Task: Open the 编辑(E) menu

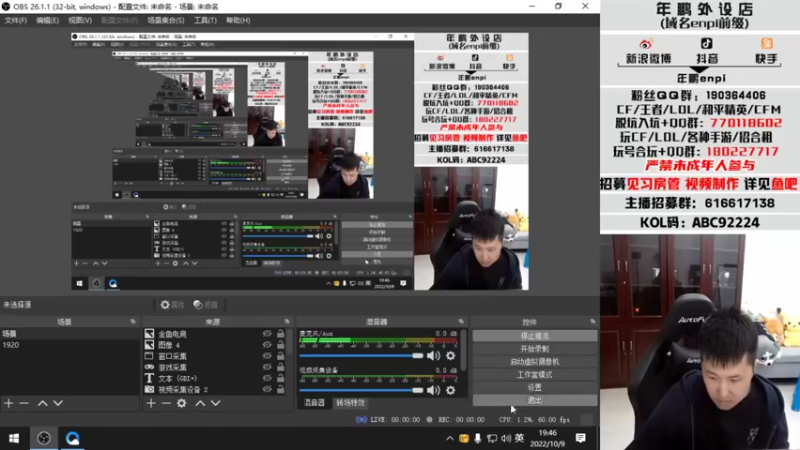Action: (47, 20)
